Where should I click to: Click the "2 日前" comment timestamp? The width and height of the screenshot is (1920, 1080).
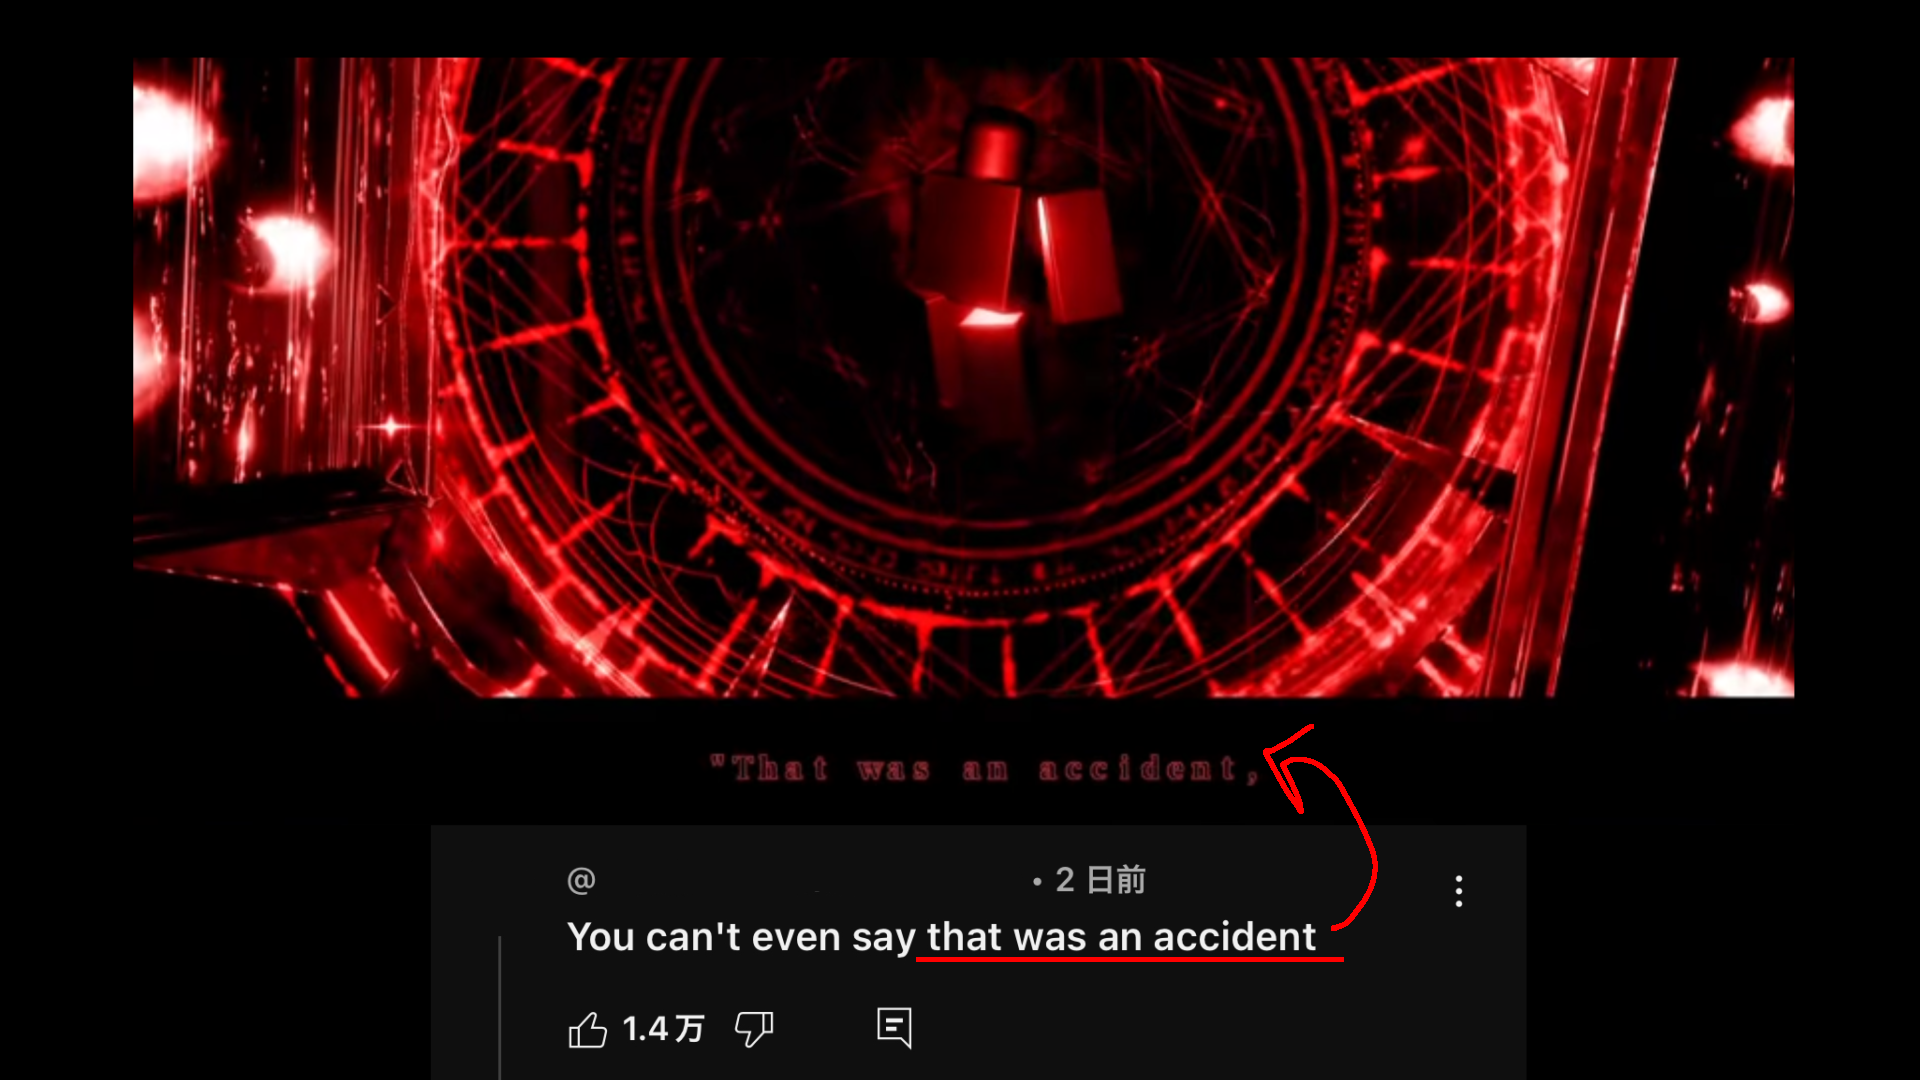click(x=1100, y=880)
